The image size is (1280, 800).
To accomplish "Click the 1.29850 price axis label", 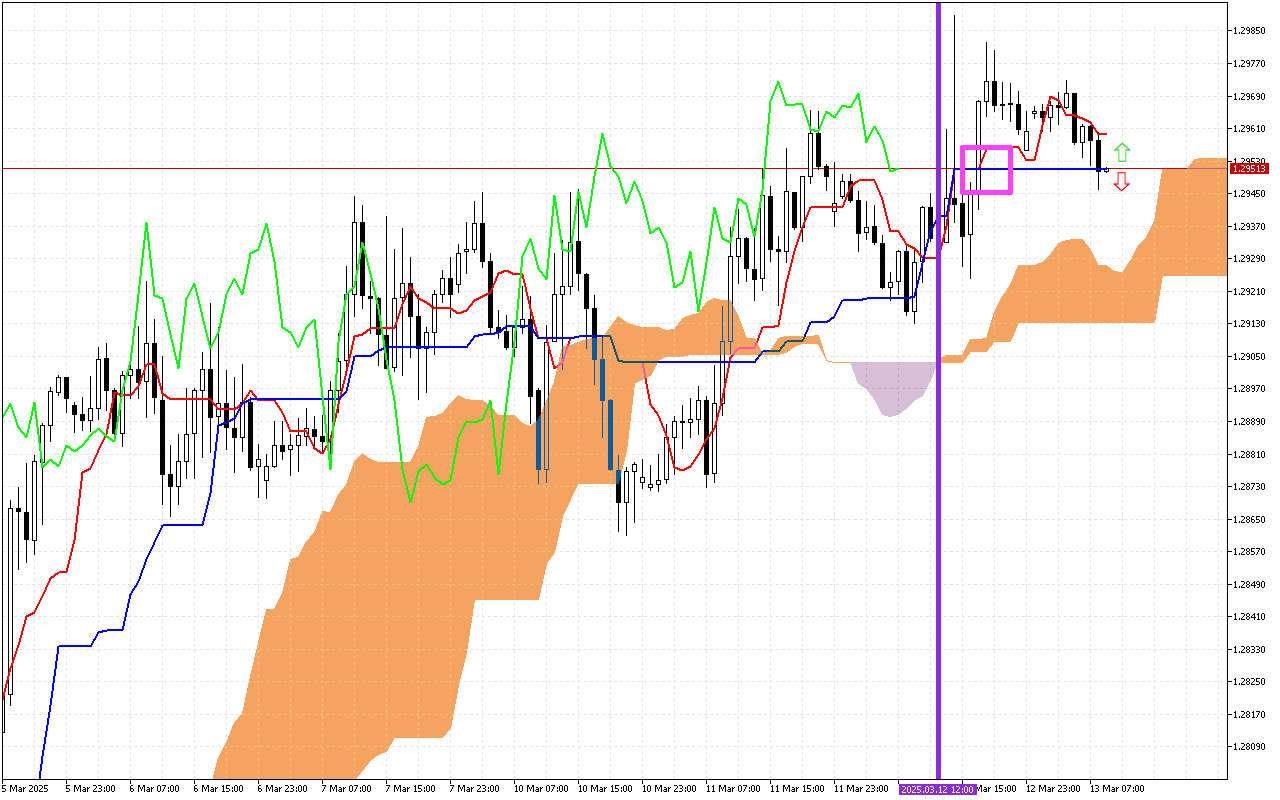I will point(1250,32).
